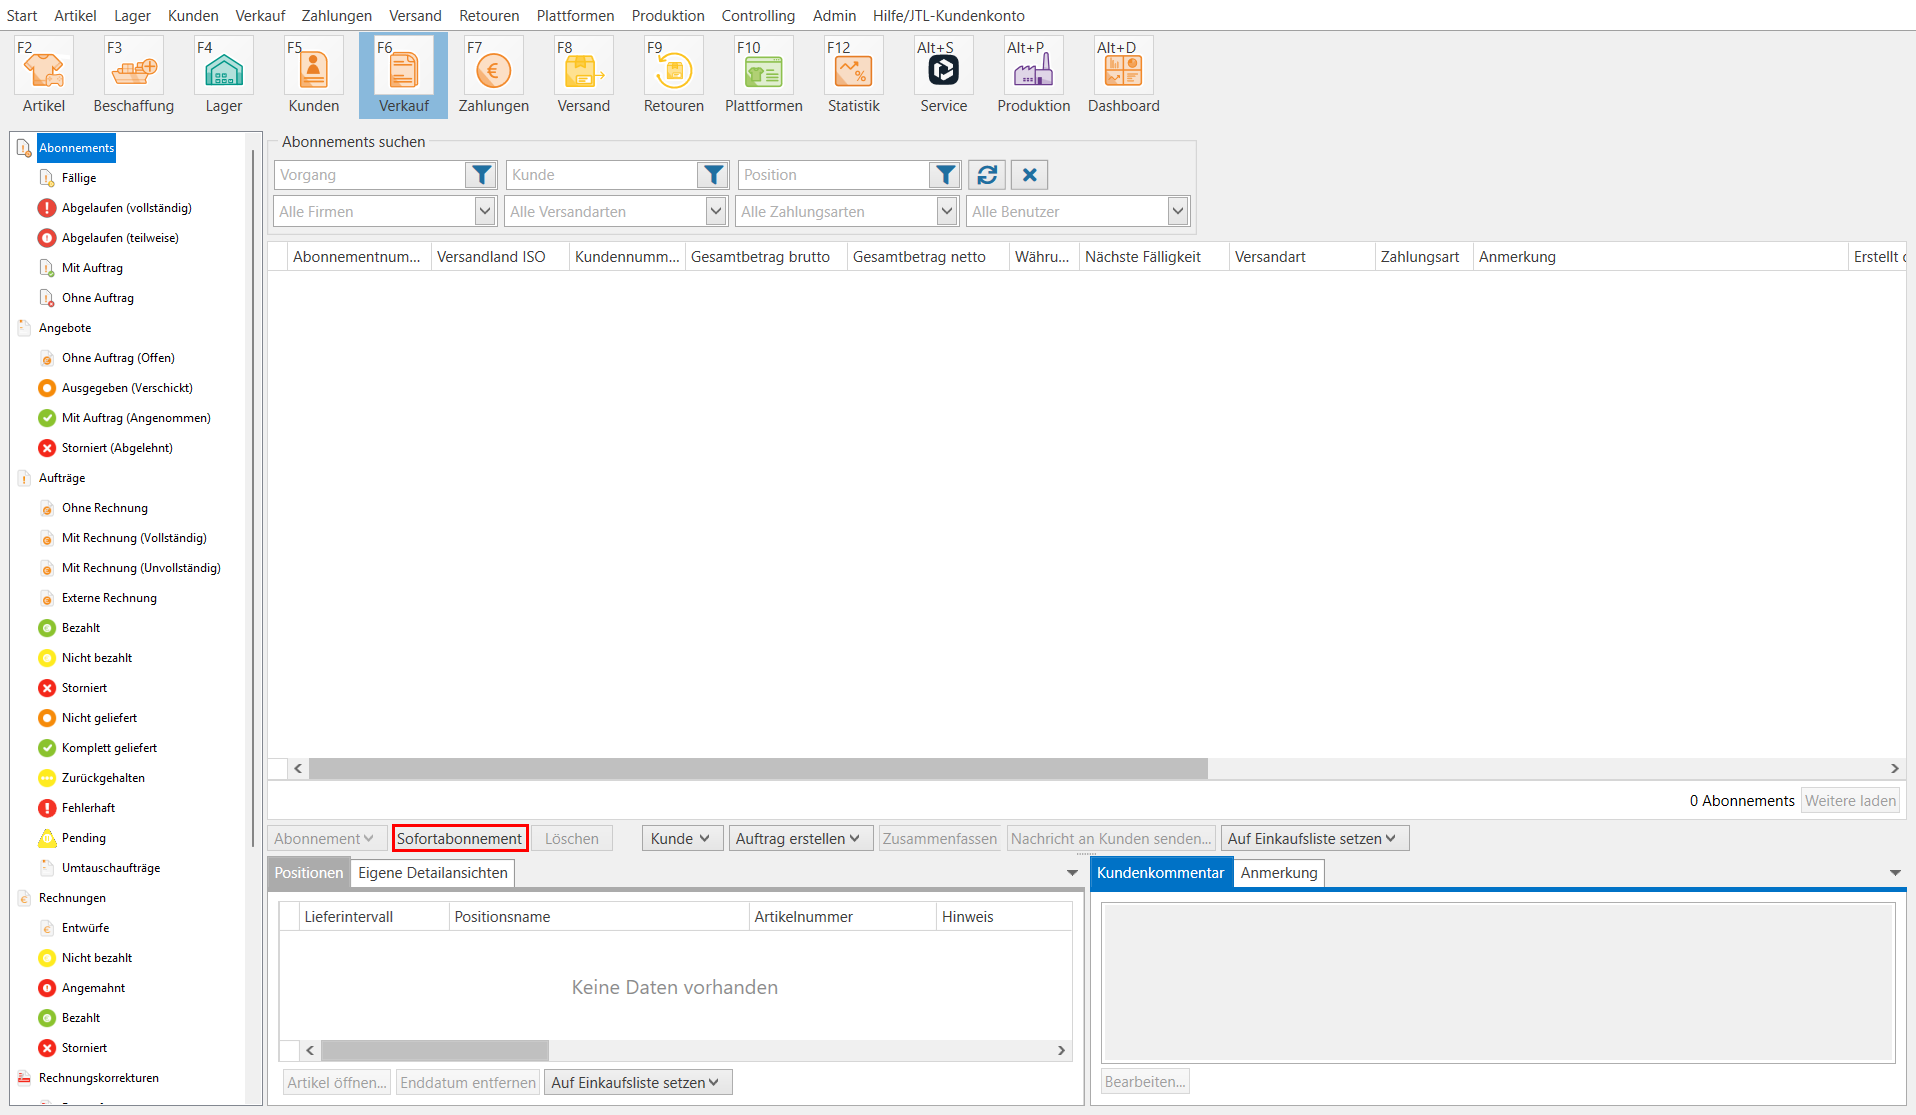
Task: Open the Alle Zahlungsarten dropdown
Action: coord(848,211)
